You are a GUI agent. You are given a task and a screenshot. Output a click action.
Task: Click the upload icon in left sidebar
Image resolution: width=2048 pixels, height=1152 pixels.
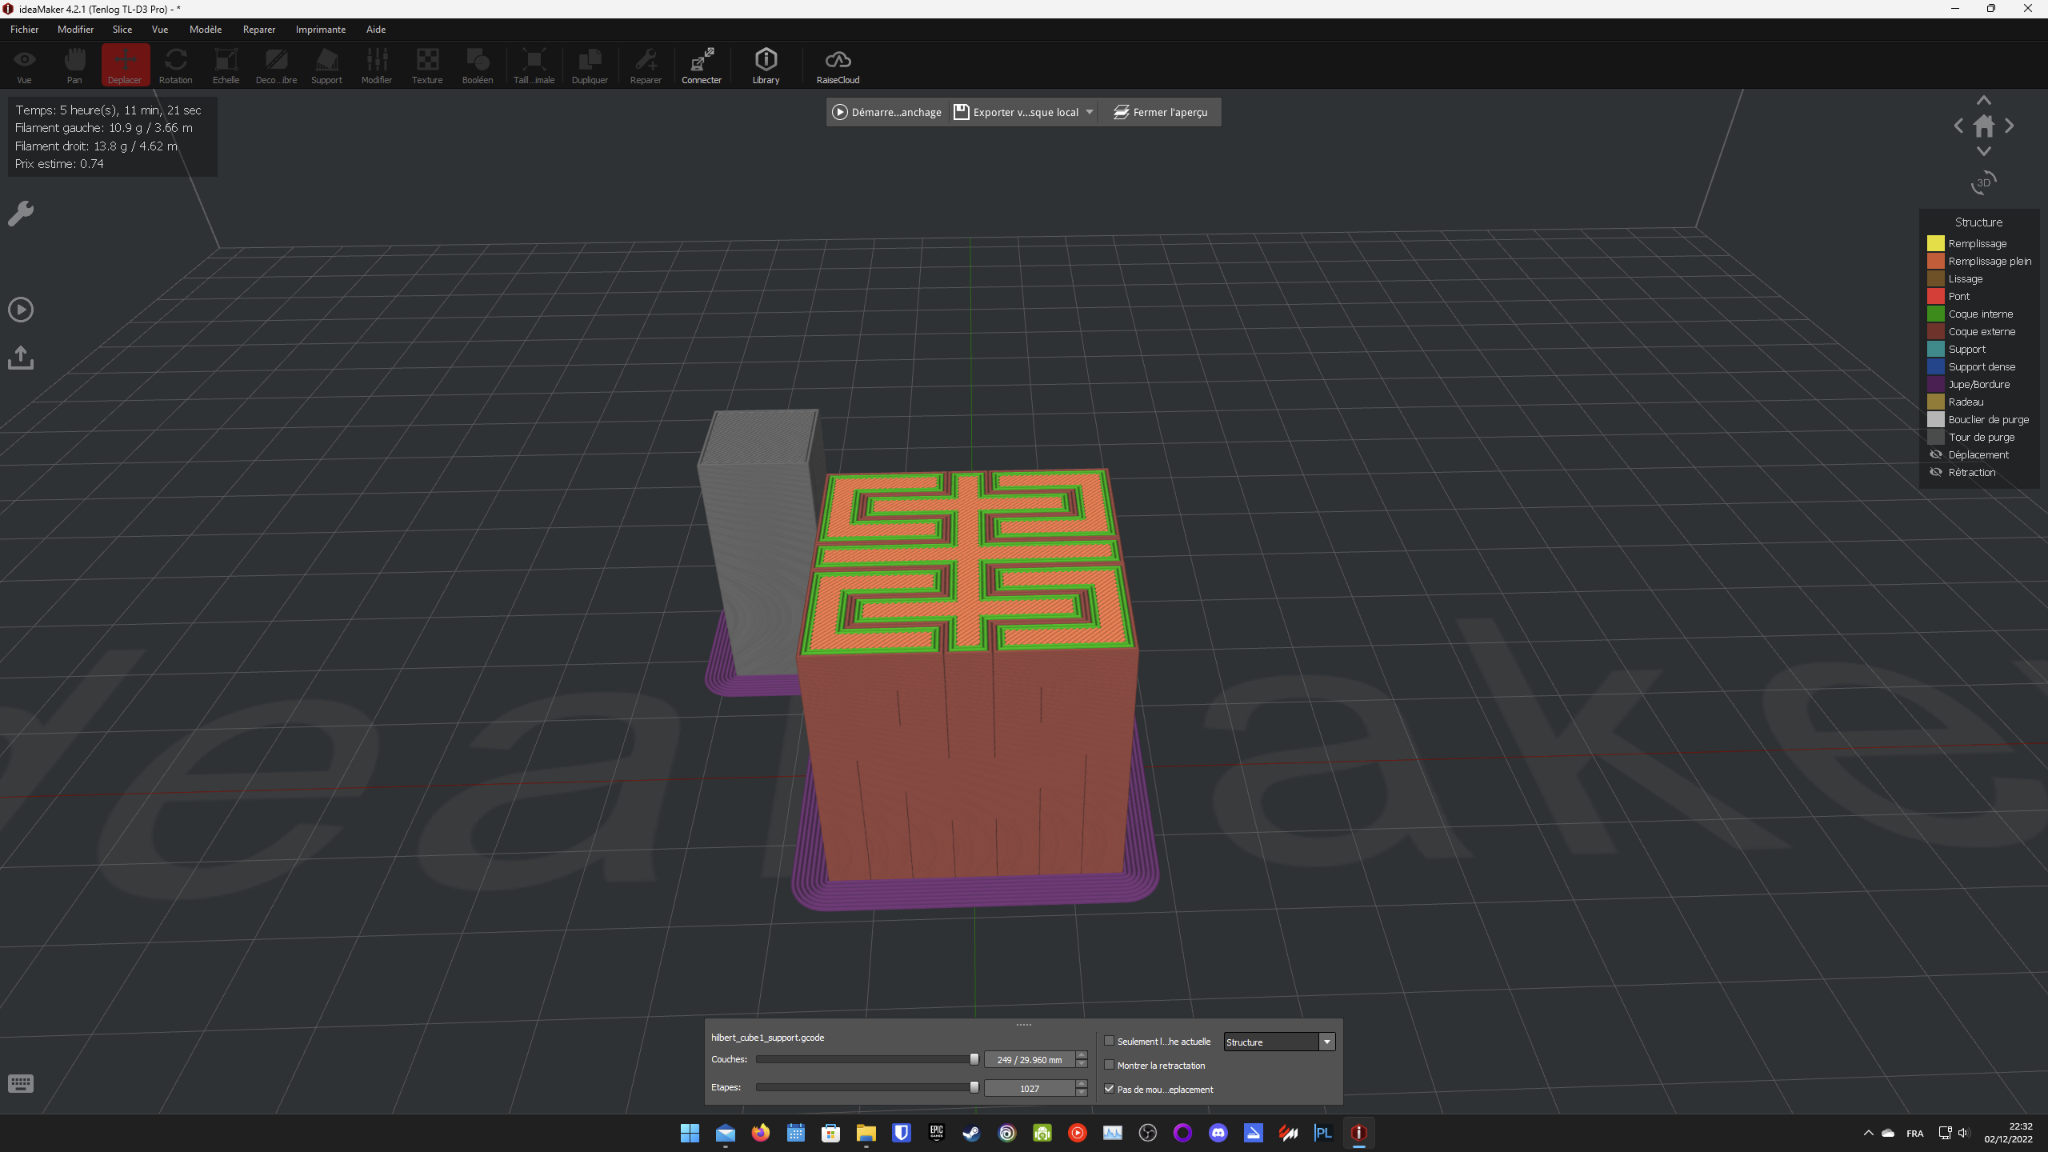click(x=21, y=358)
